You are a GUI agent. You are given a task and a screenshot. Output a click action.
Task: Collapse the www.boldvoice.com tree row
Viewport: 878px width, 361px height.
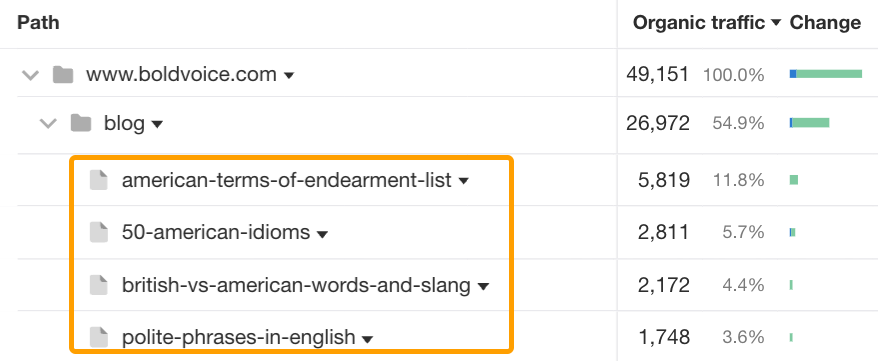point(30,75)
